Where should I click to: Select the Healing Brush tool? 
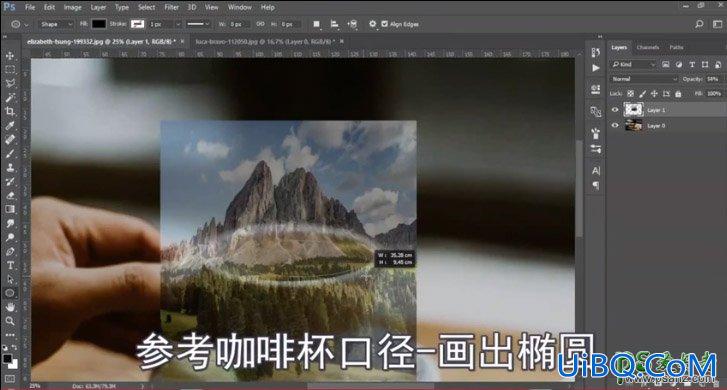(10, 139)
